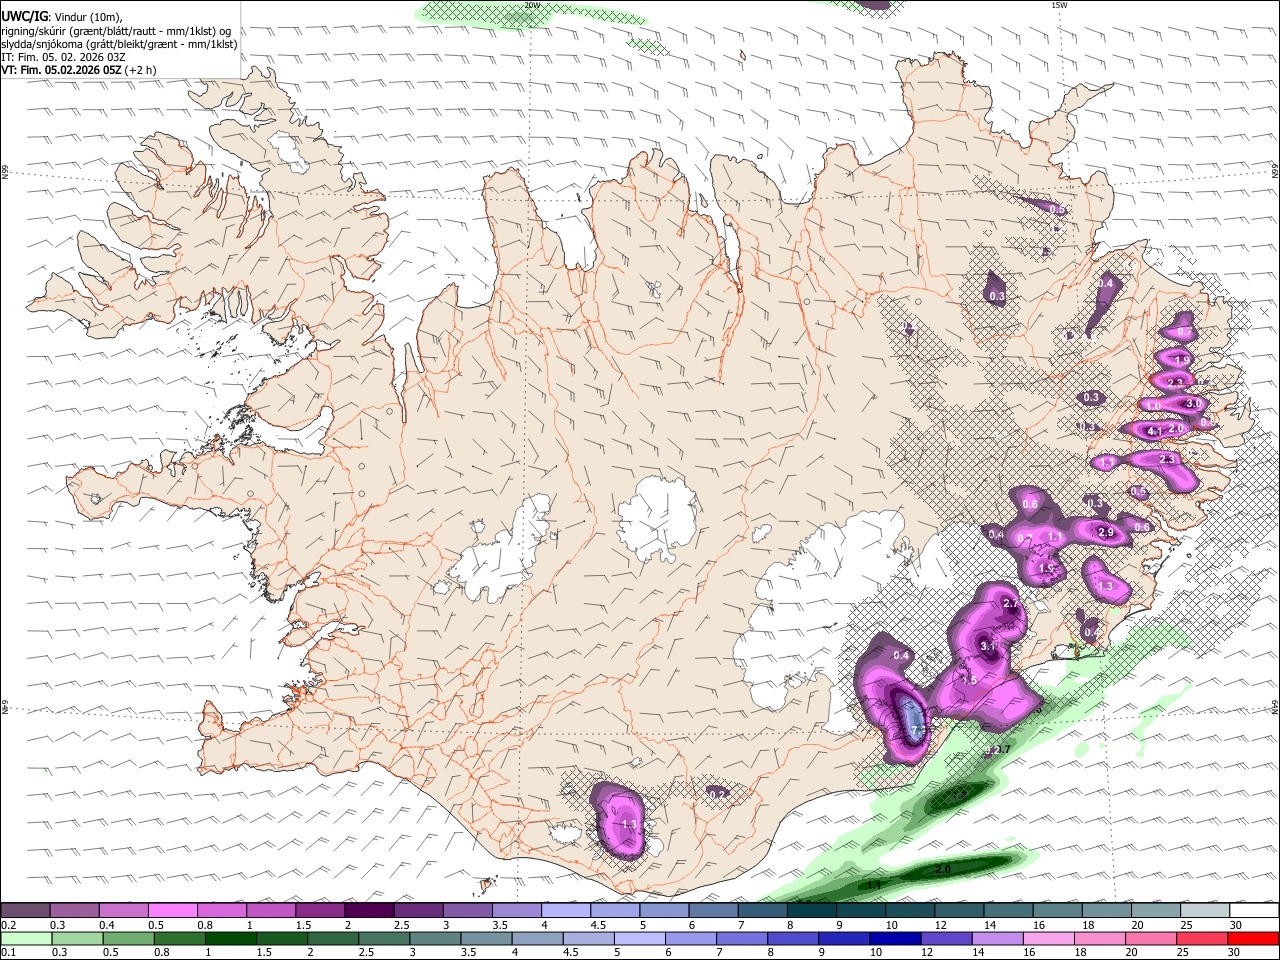Select the darkest green swatch labeled 1 in bottom legend row
This screenshot has height=960, width=1280.
tap(230, 938)
